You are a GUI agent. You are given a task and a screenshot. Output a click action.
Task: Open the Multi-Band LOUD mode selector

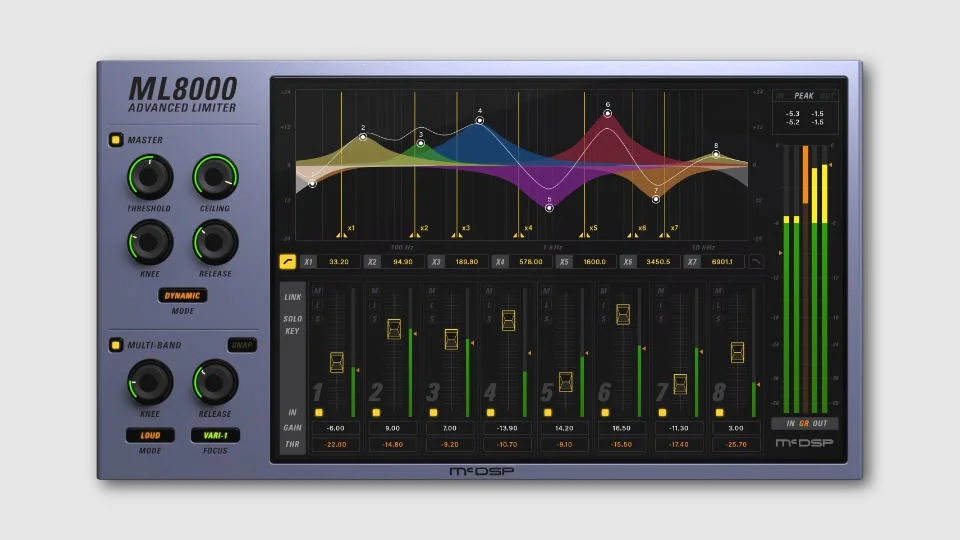[150, 435]
